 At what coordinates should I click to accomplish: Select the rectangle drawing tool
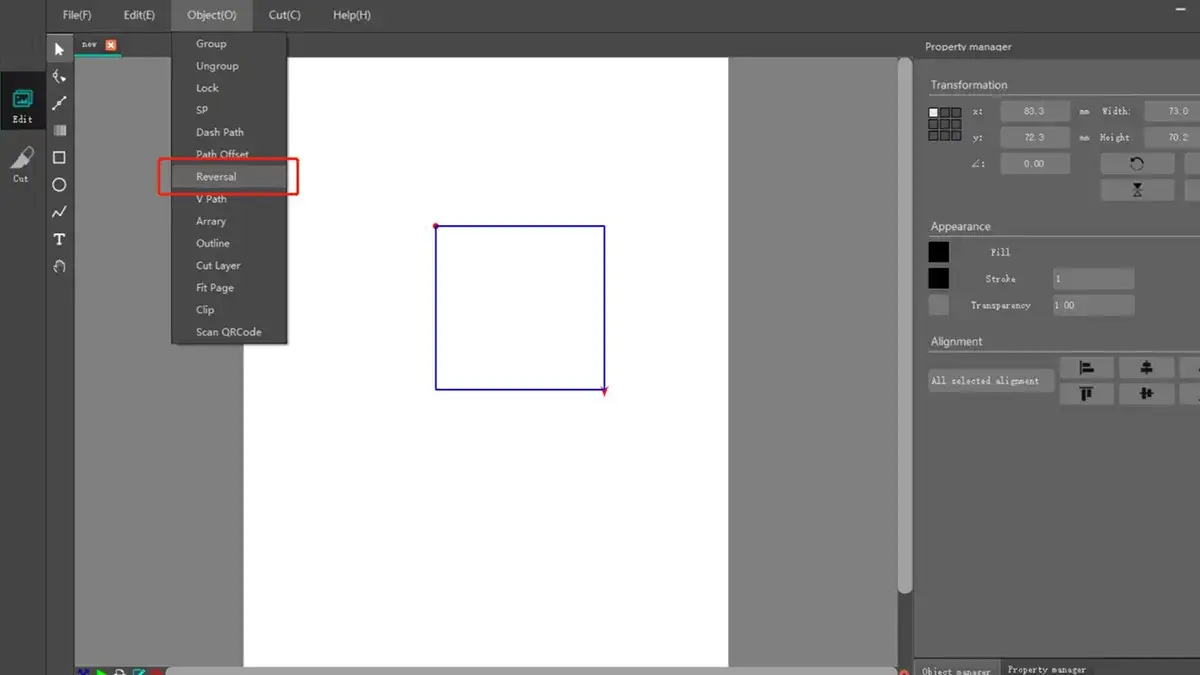point(59,157)
